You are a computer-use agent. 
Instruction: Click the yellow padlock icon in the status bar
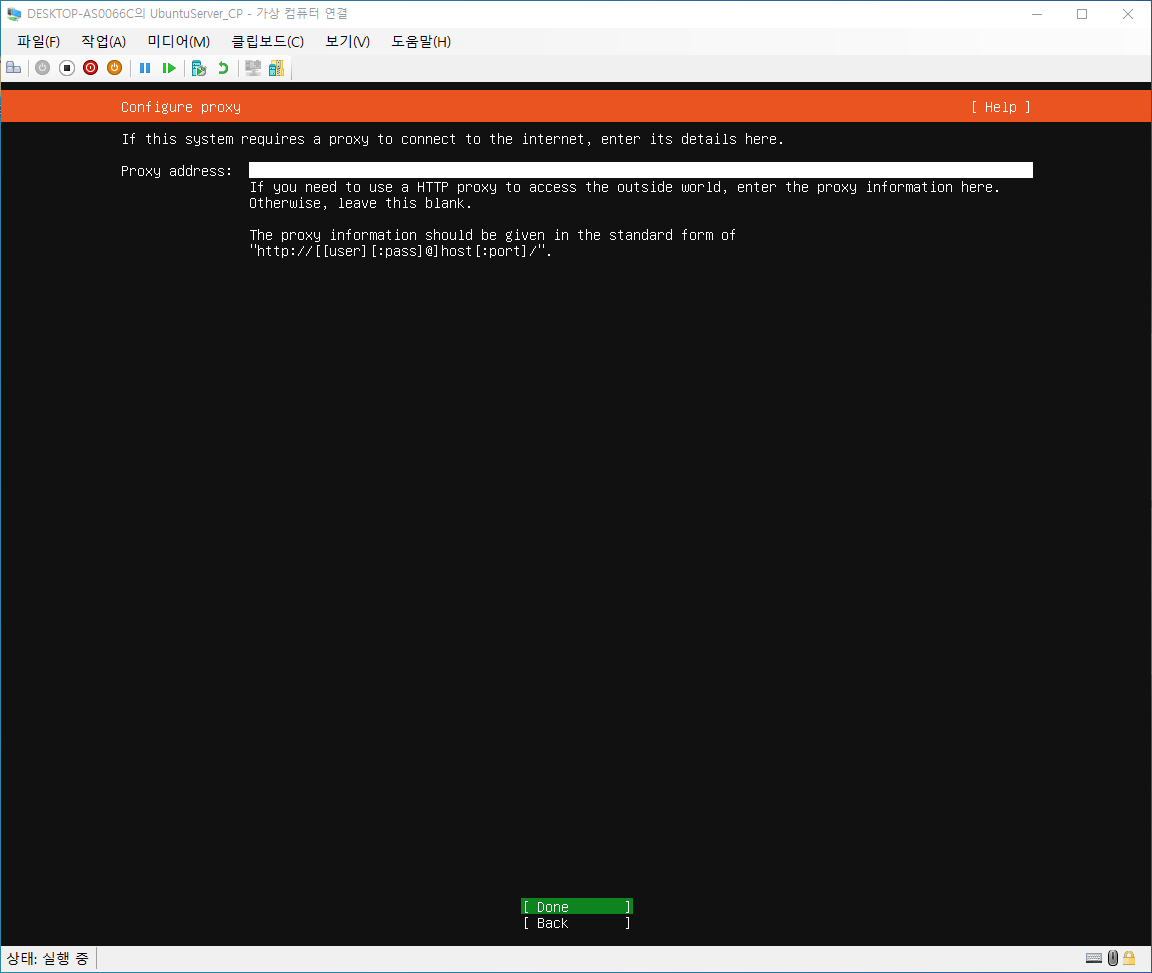[x=1129, y=958]
